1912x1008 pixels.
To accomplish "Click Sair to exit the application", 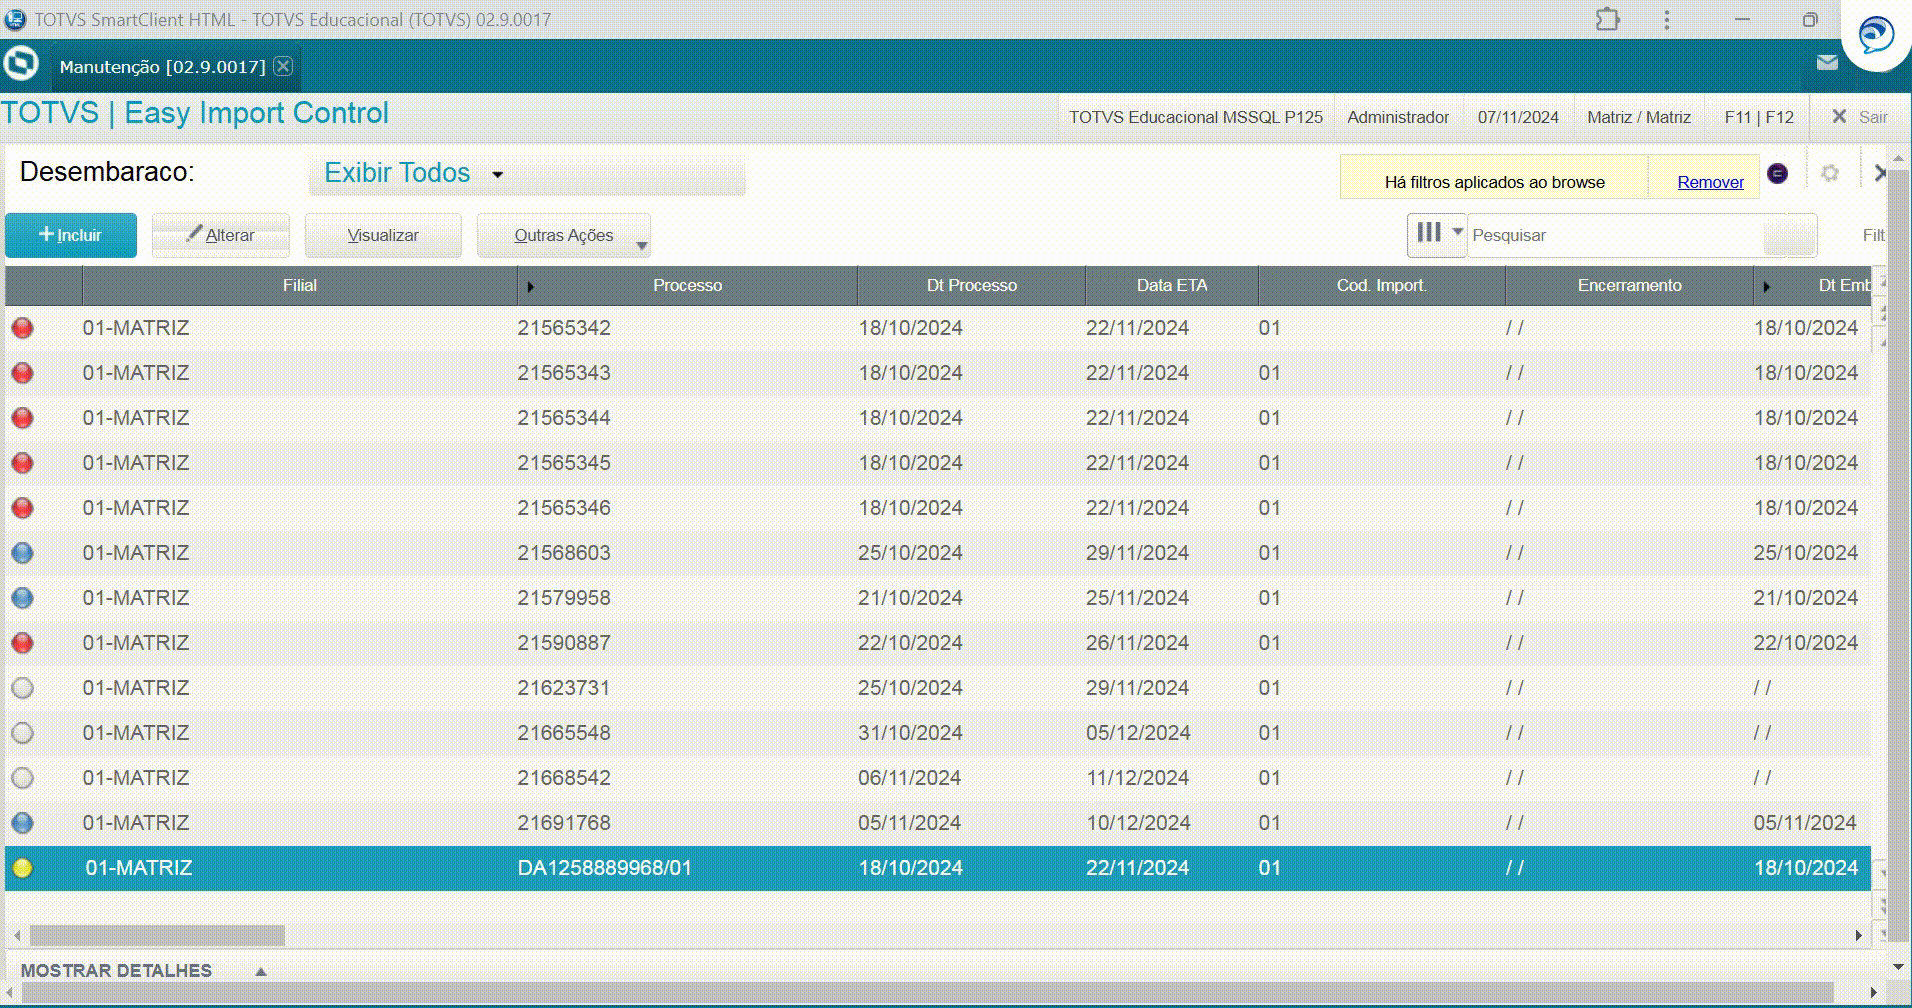I will click(x=1859, y=117).
